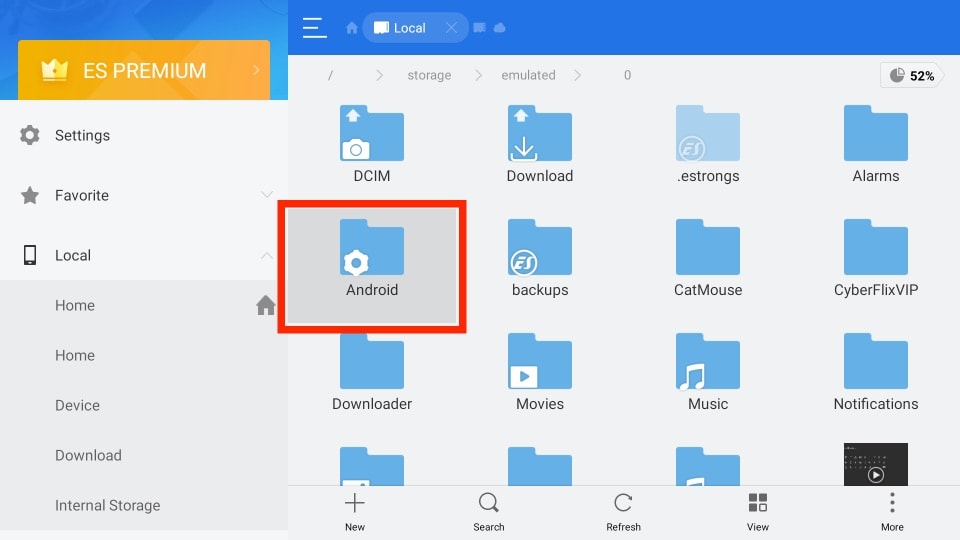Open Settings in the sidebar
This screenshot has height=540, width=960.
tap(82, 135)
